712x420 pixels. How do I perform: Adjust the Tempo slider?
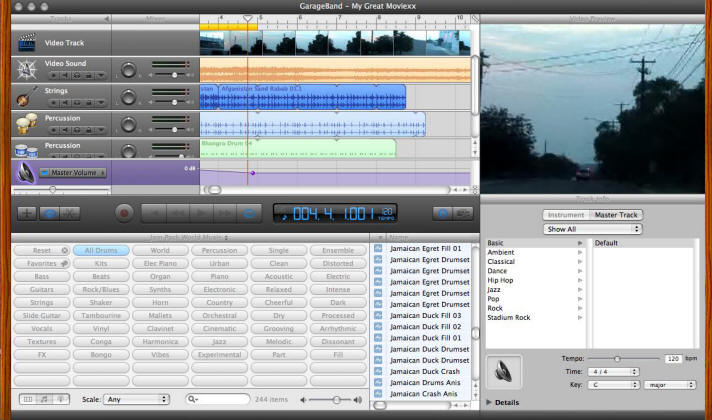[x=617, y=359]
